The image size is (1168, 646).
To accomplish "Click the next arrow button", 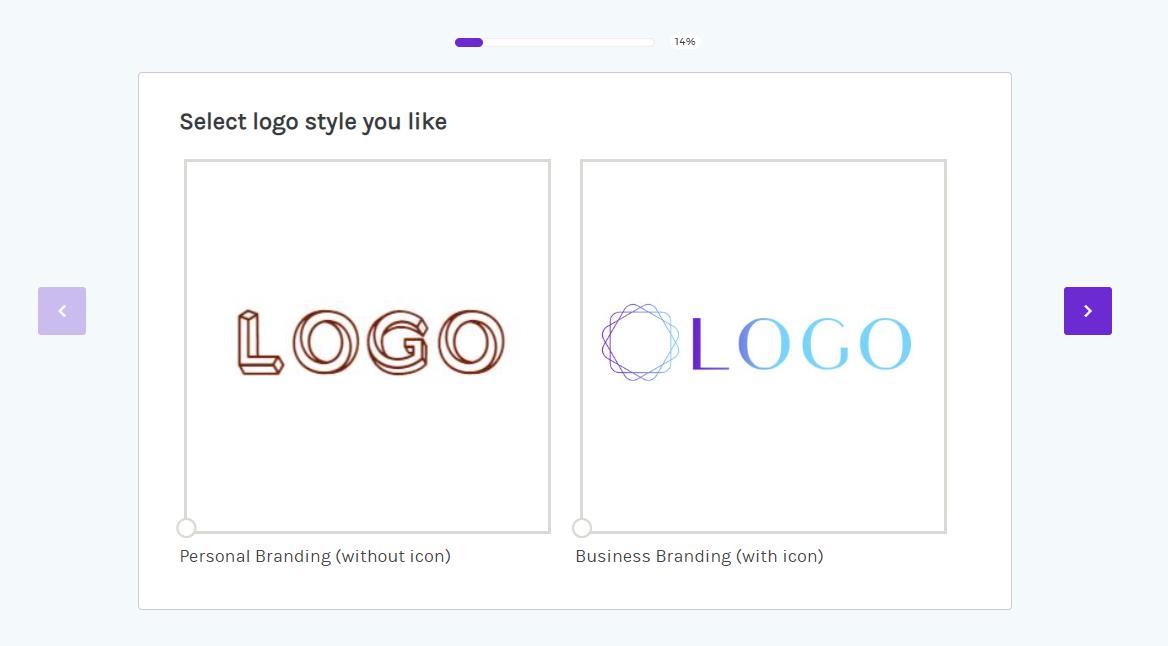I will (1087, 311).
